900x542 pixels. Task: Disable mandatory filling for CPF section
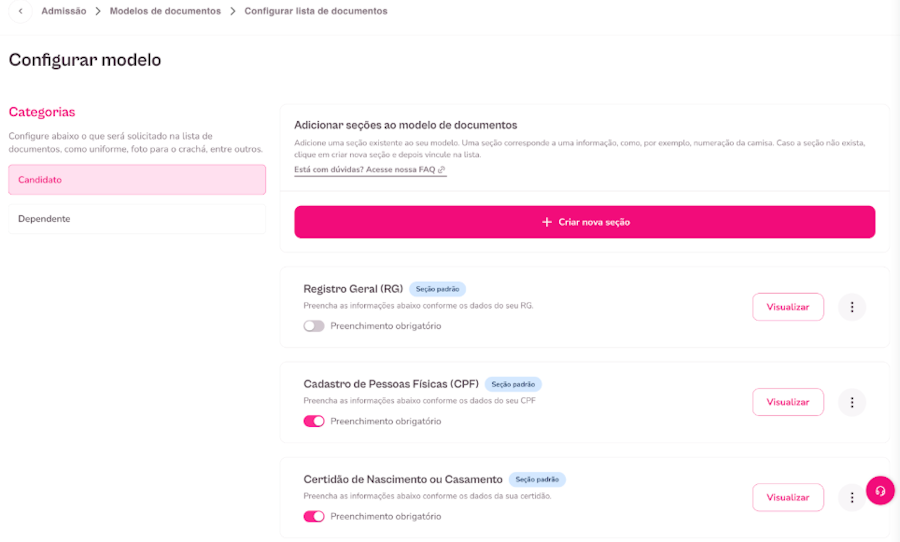[x=314, y=421]
